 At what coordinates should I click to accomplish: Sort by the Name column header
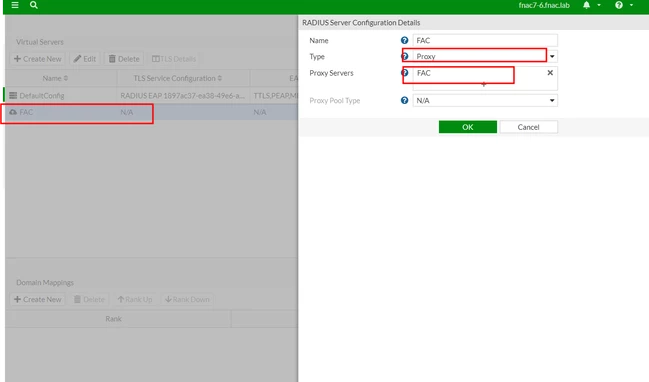click(55, 78)
